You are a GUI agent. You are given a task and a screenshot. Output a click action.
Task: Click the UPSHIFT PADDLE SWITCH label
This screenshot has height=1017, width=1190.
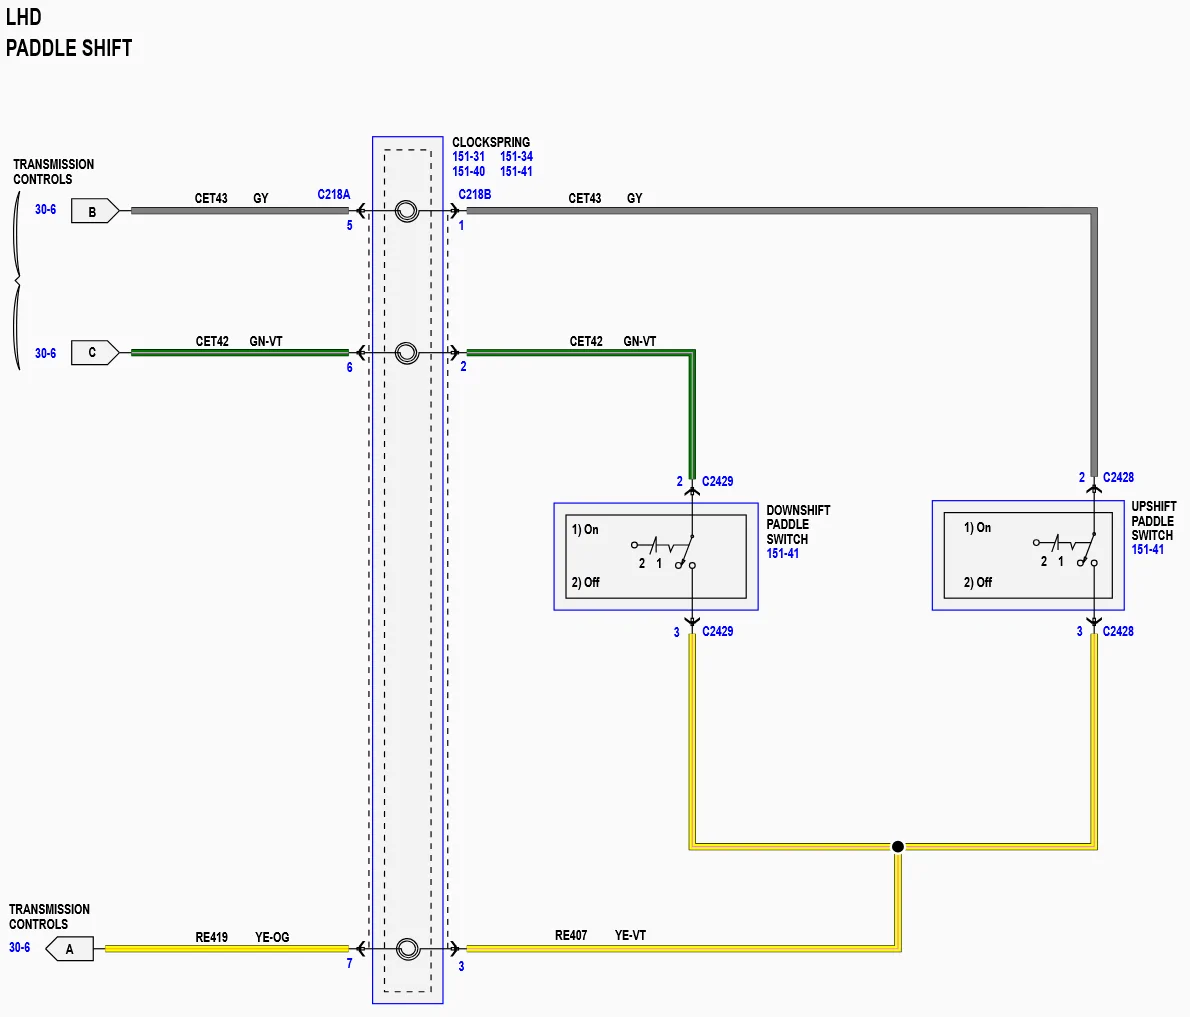click(1154, 521)
